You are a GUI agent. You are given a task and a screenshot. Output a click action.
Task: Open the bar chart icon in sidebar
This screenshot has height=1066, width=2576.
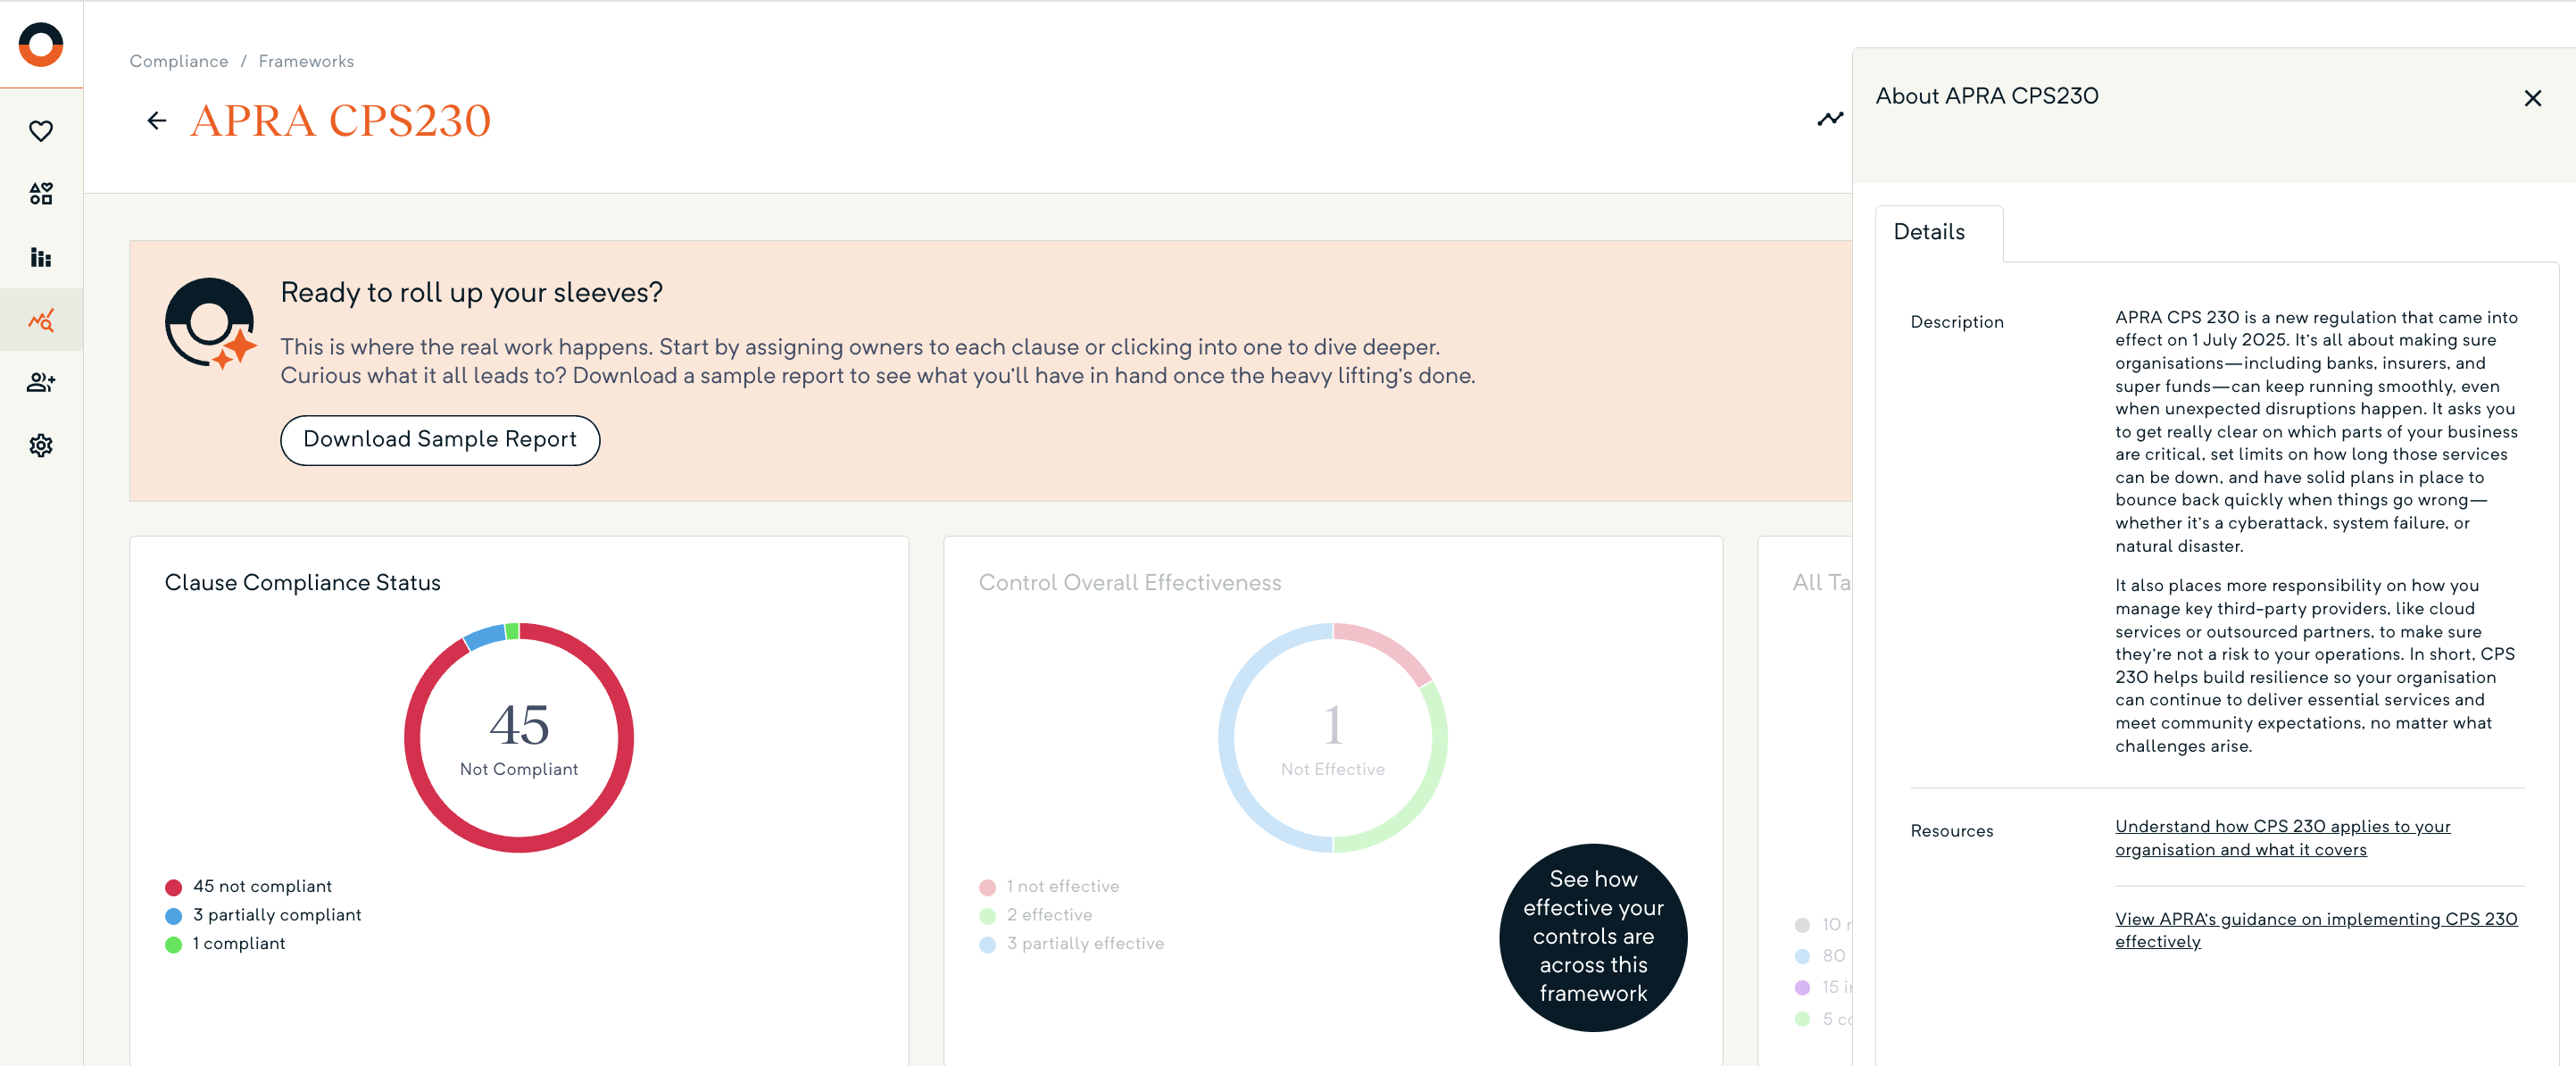tap(41, 257)
